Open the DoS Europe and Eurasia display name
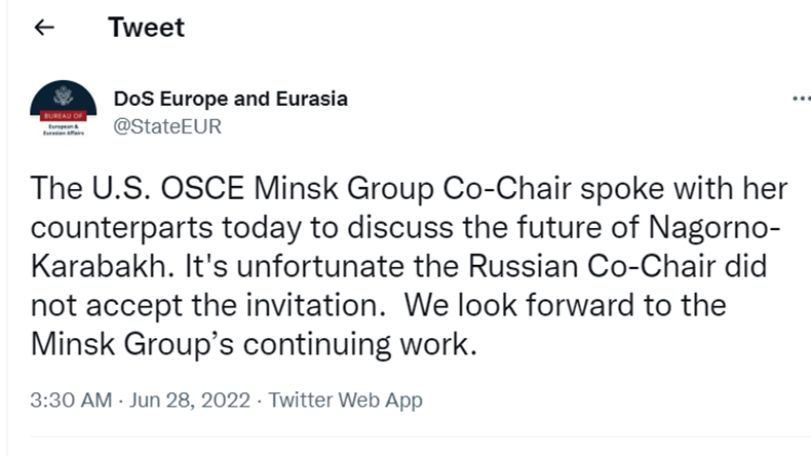 [231, 99]
